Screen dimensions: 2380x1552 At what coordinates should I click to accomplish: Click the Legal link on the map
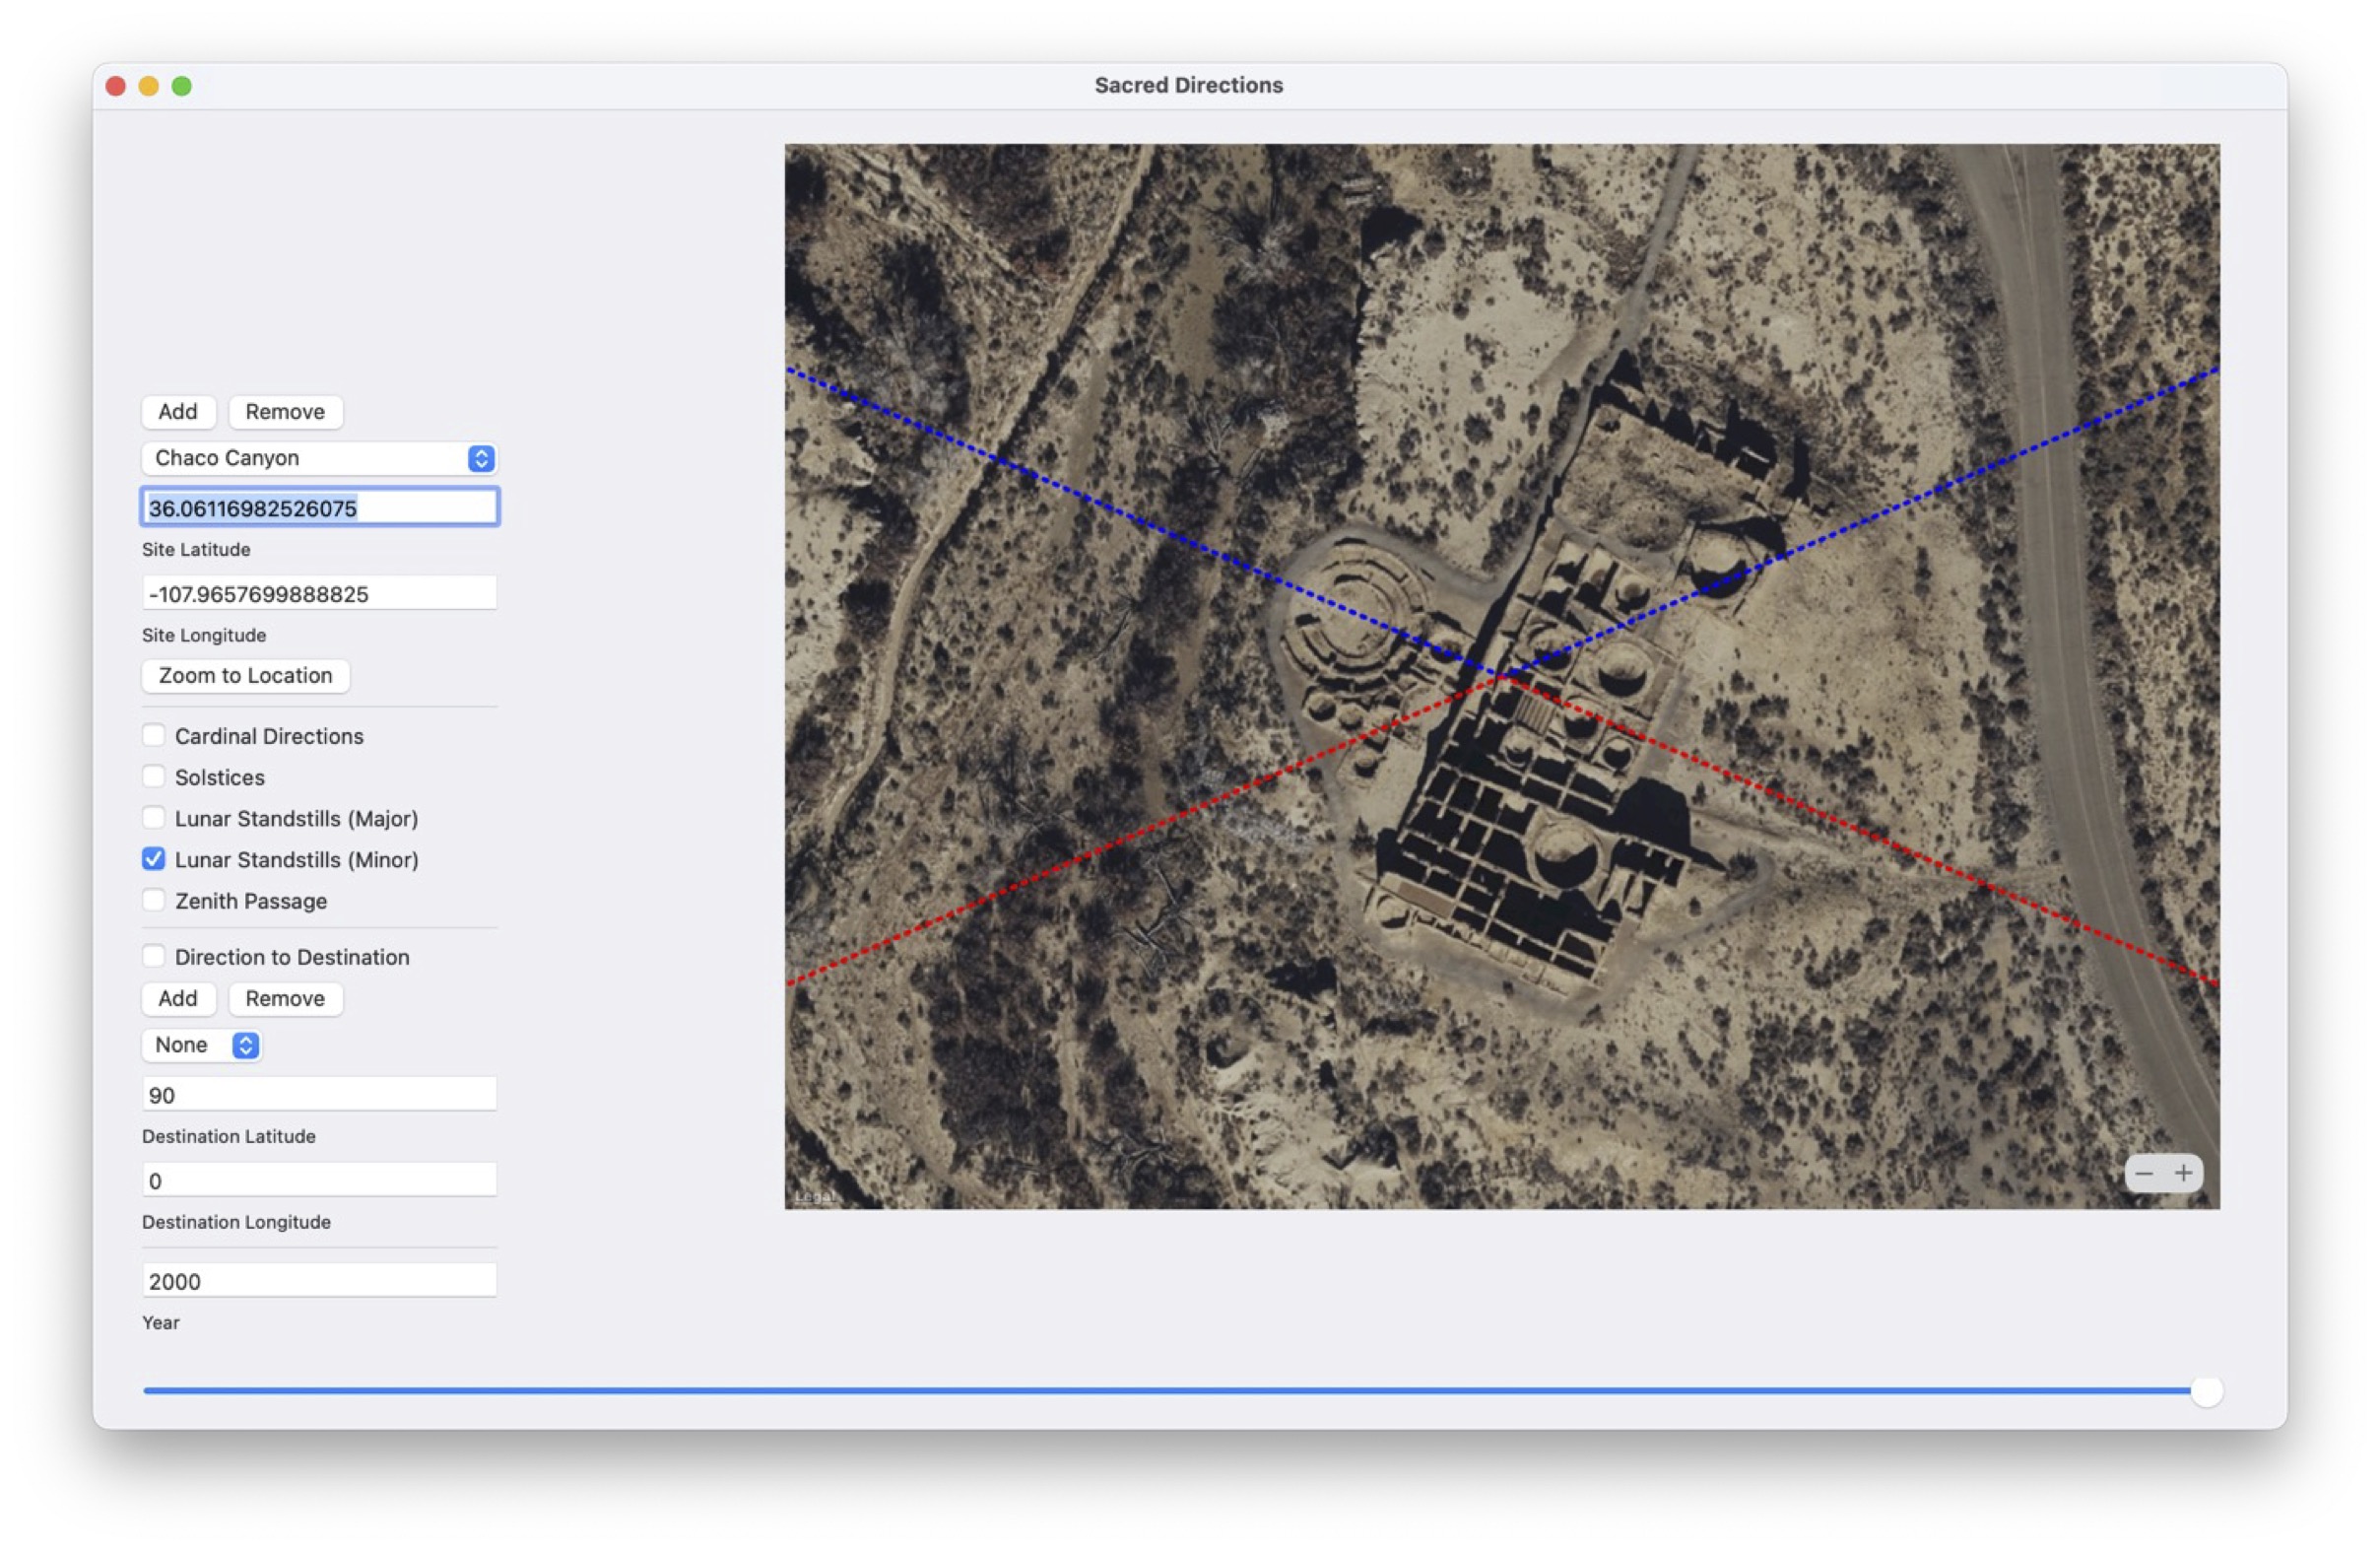[x=813, y=1196]
